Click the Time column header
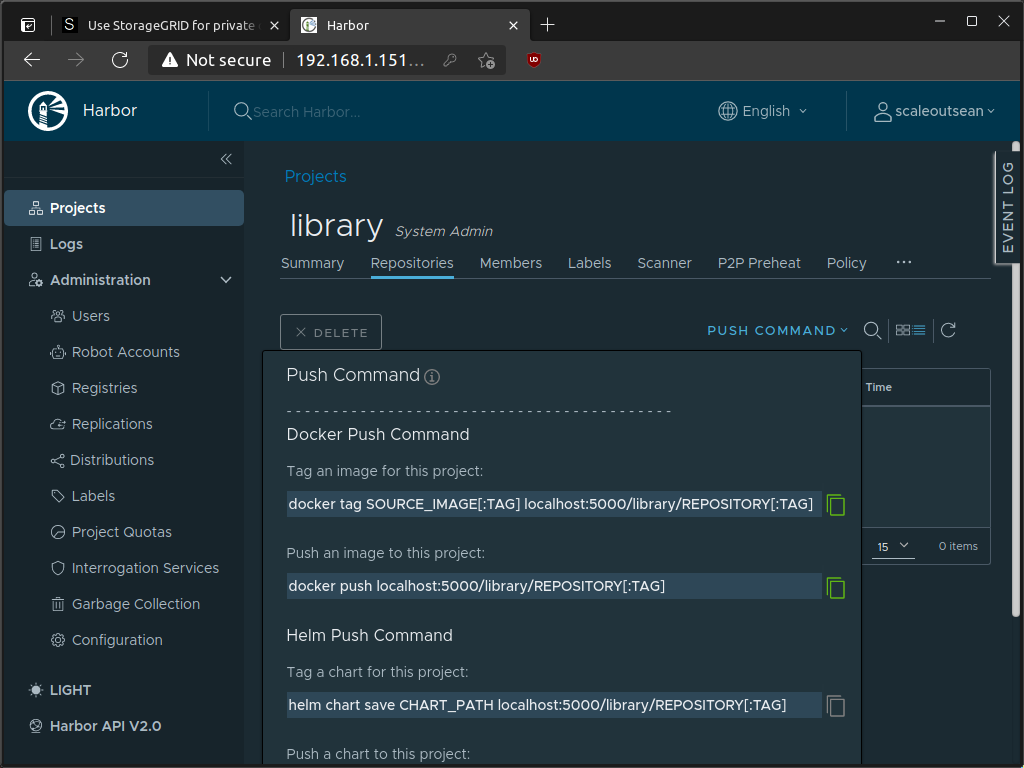The width and height of the screenshot is (1024, 768). (x=878, y=387)
